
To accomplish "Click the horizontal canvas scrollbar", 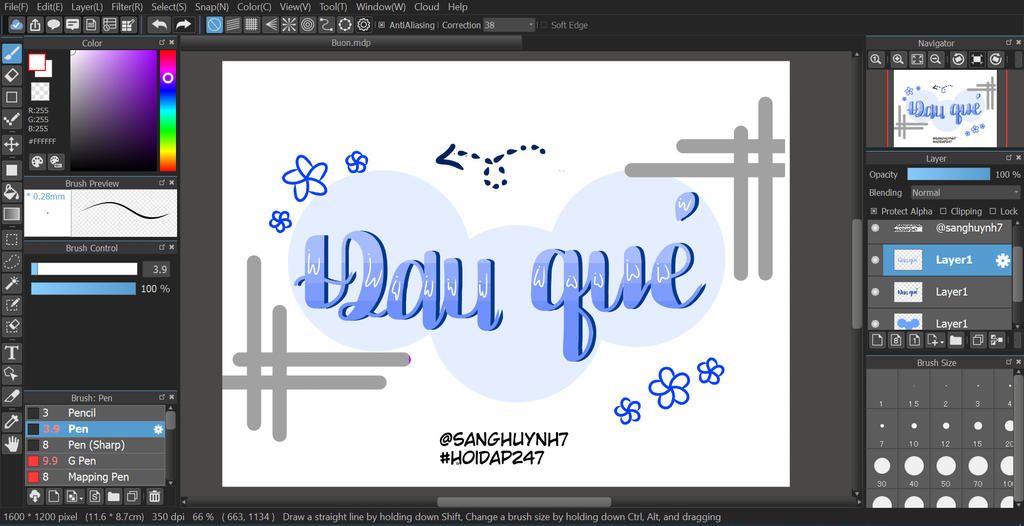I will point(524,502).
